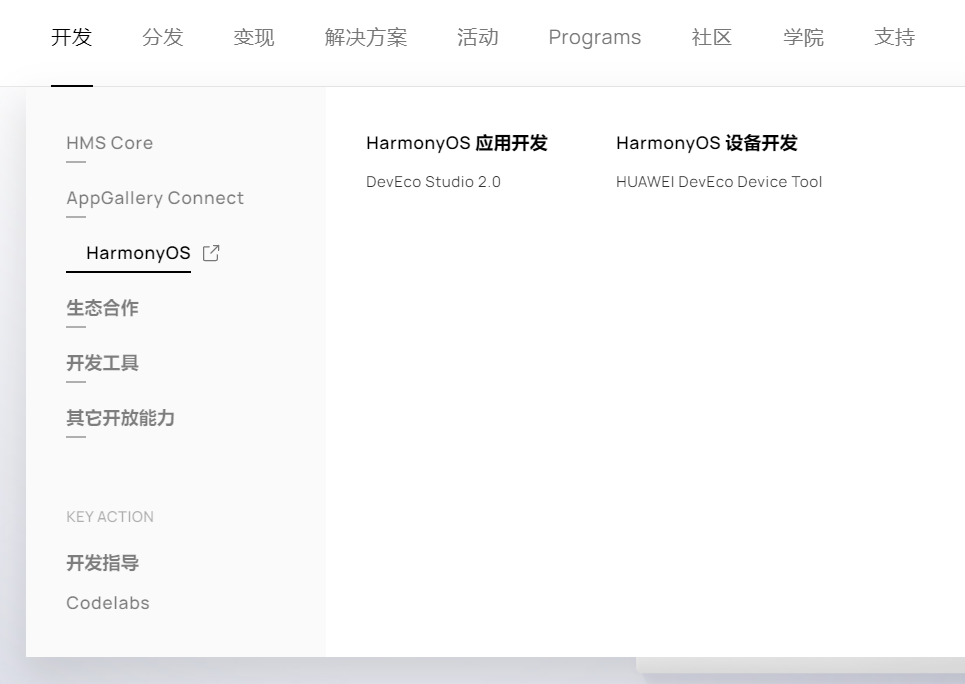Click the external link icon beside HarmonyOS
Viewport: 965px width, 684px height.
(x=211, y=253)
